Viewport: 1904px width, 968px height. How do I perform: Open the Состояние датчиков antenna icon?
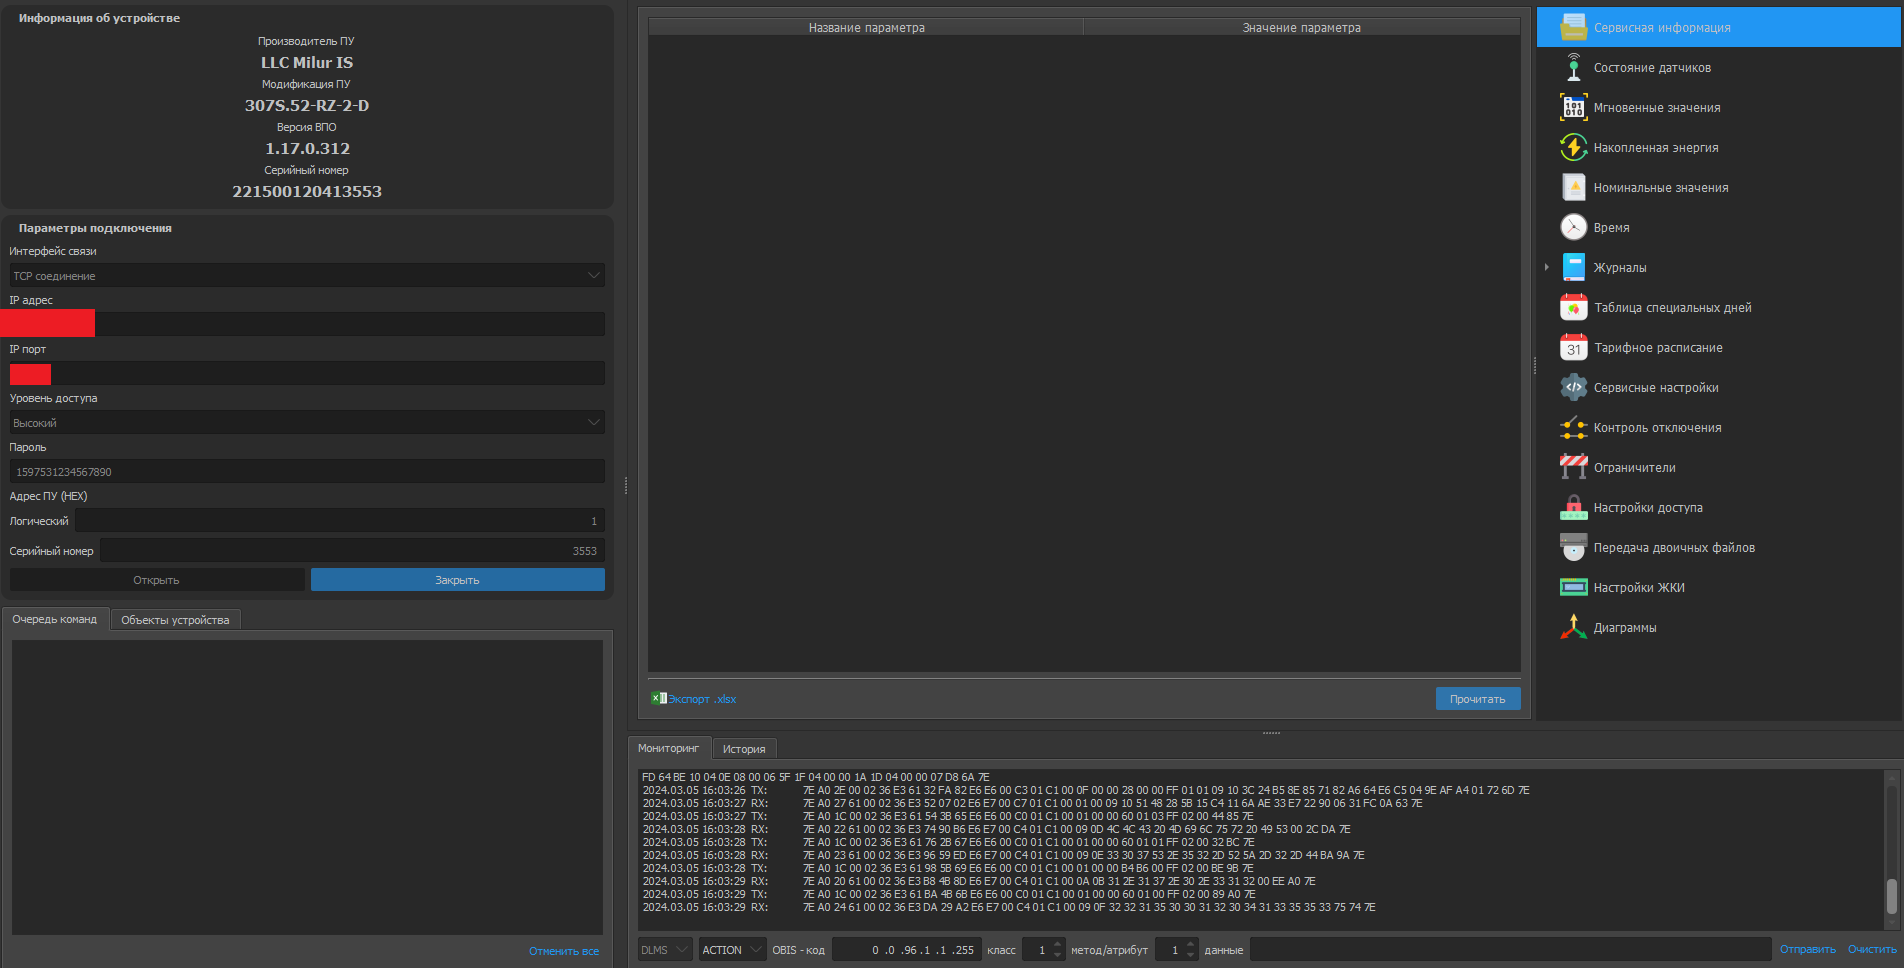click(x=1573, y=68)
